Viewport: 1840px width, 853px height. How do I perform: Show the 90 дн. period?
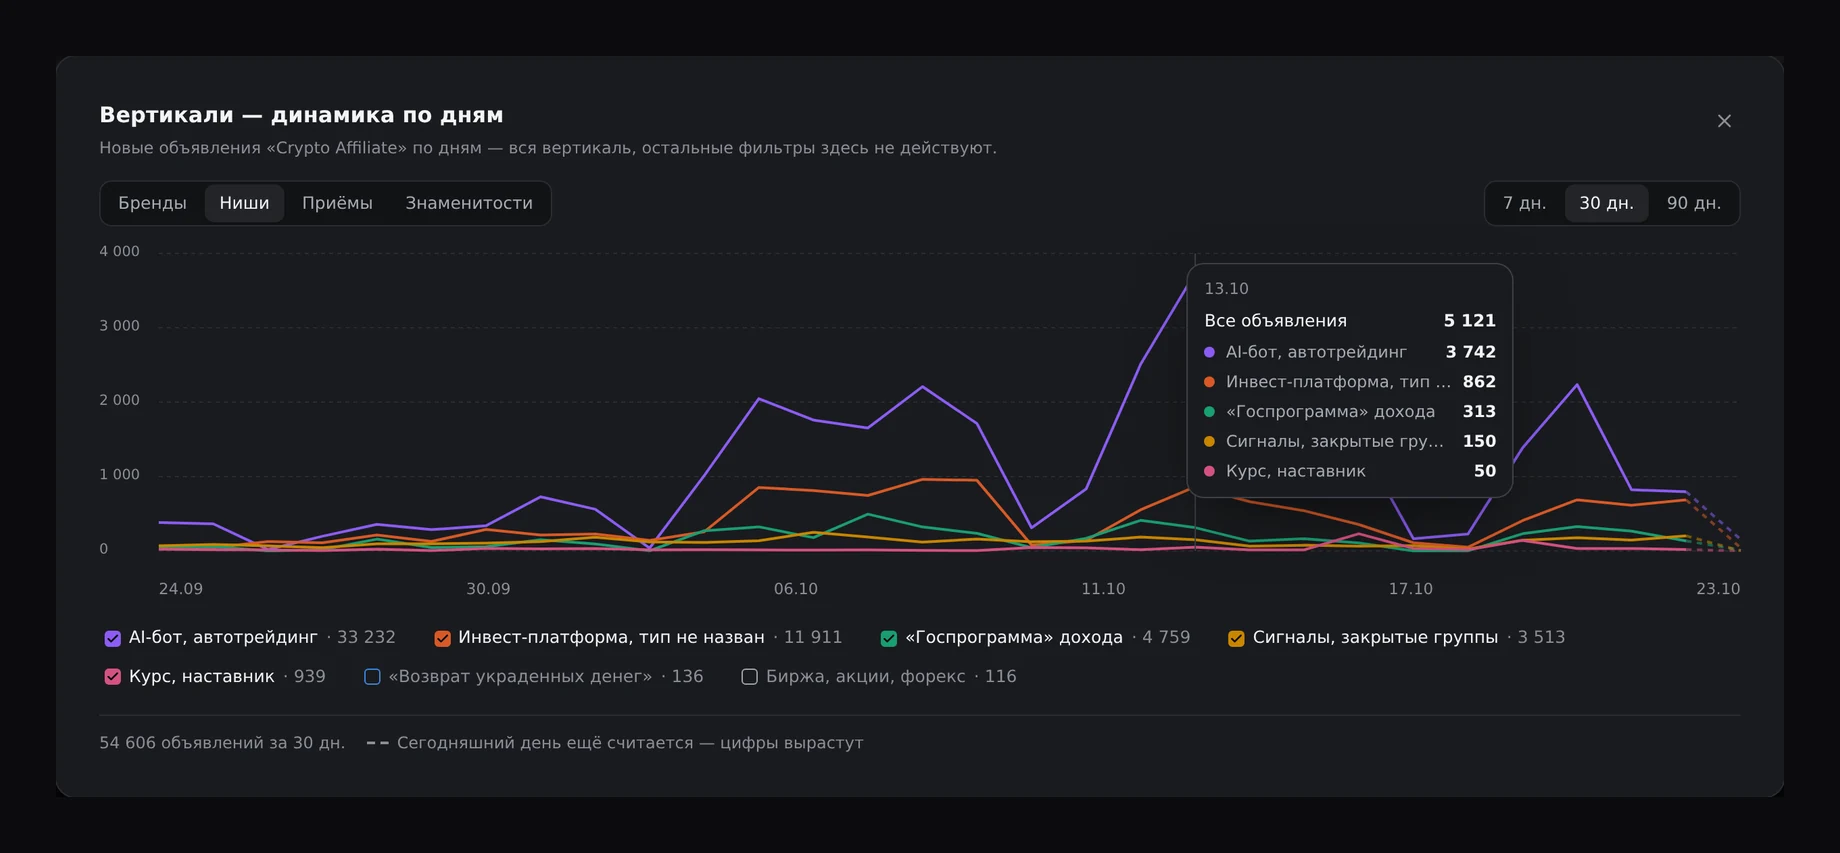pyautogui.click(x=1694, y=203)
